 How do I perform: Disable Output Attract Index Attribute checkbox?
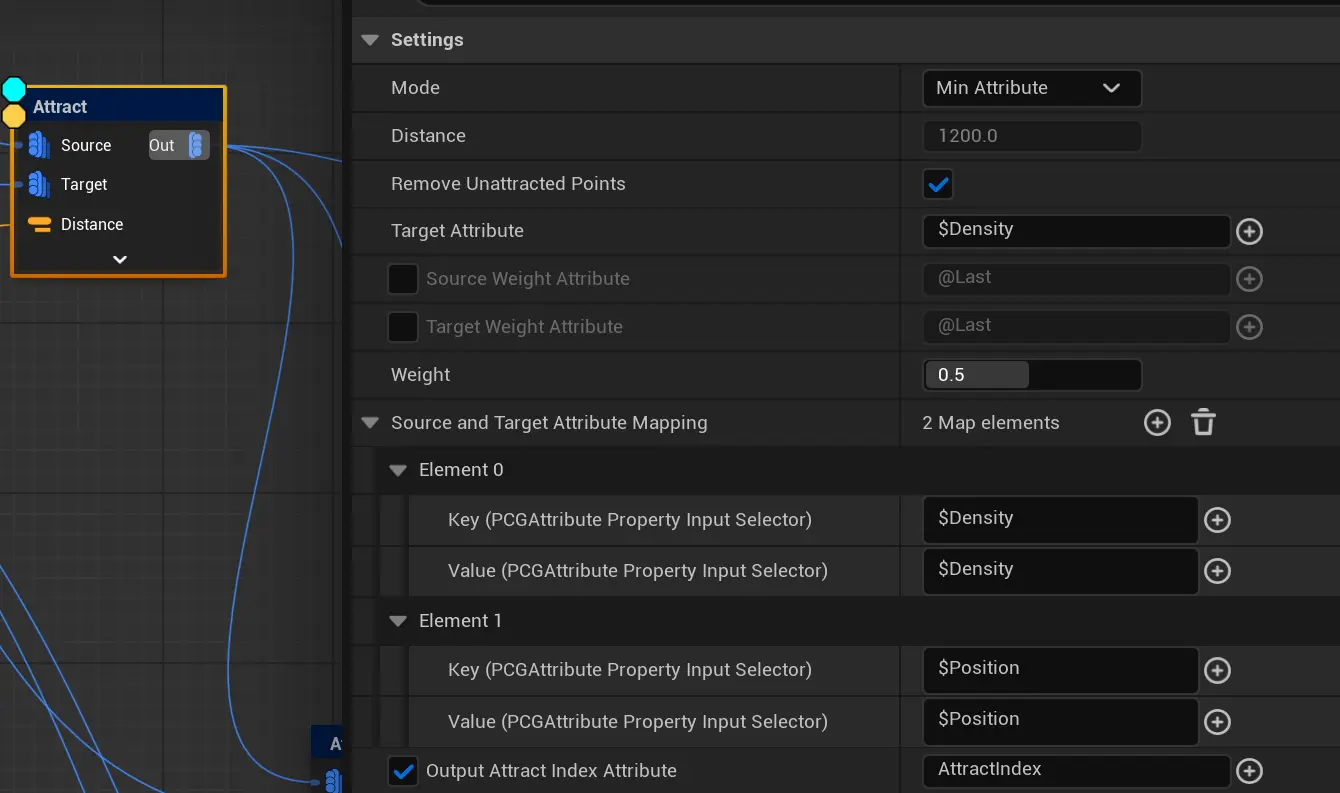point(403,771)
